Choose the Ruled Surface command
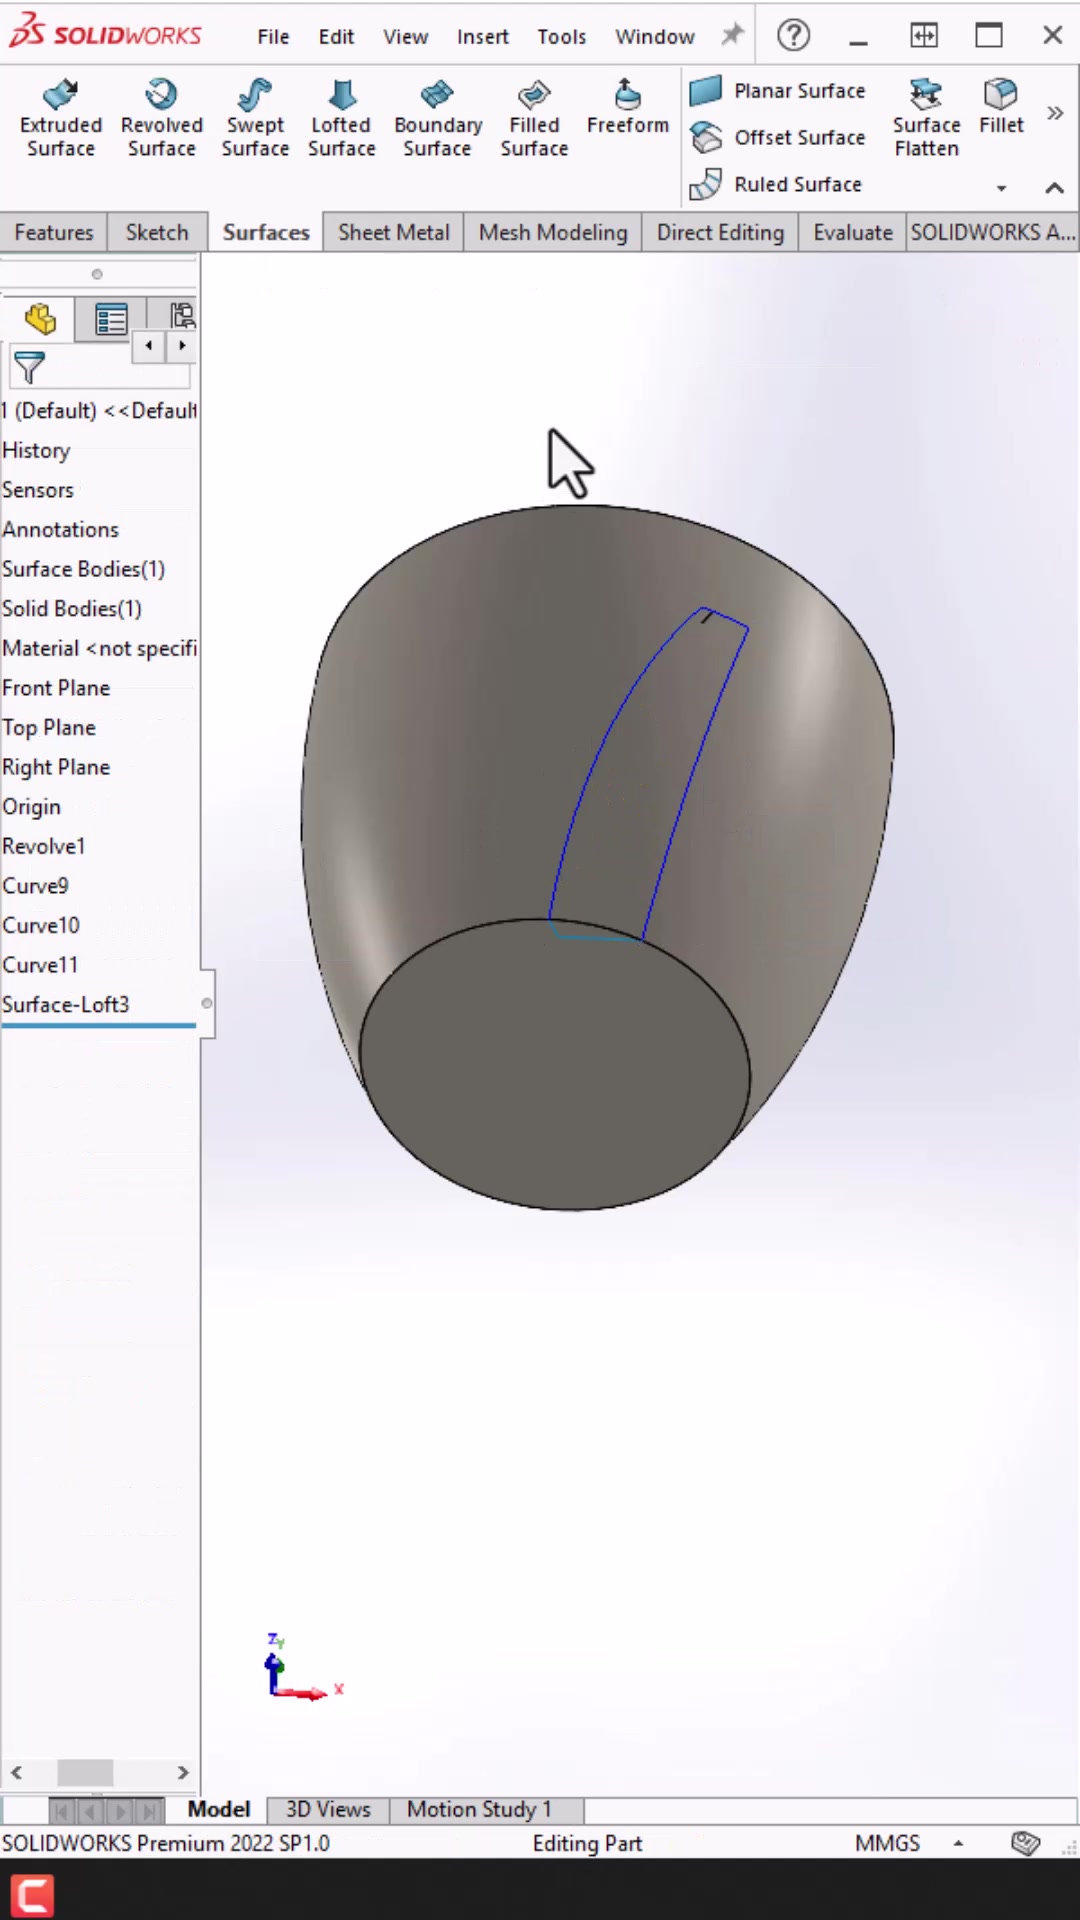This screenshot has height=1920, width=1080. pos(776,184)
